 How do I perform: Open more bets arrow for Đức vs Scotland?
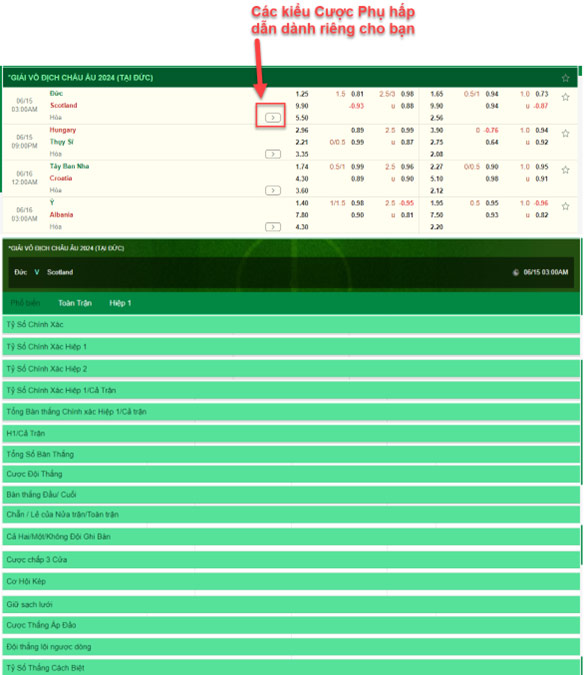tap(272, 118)
